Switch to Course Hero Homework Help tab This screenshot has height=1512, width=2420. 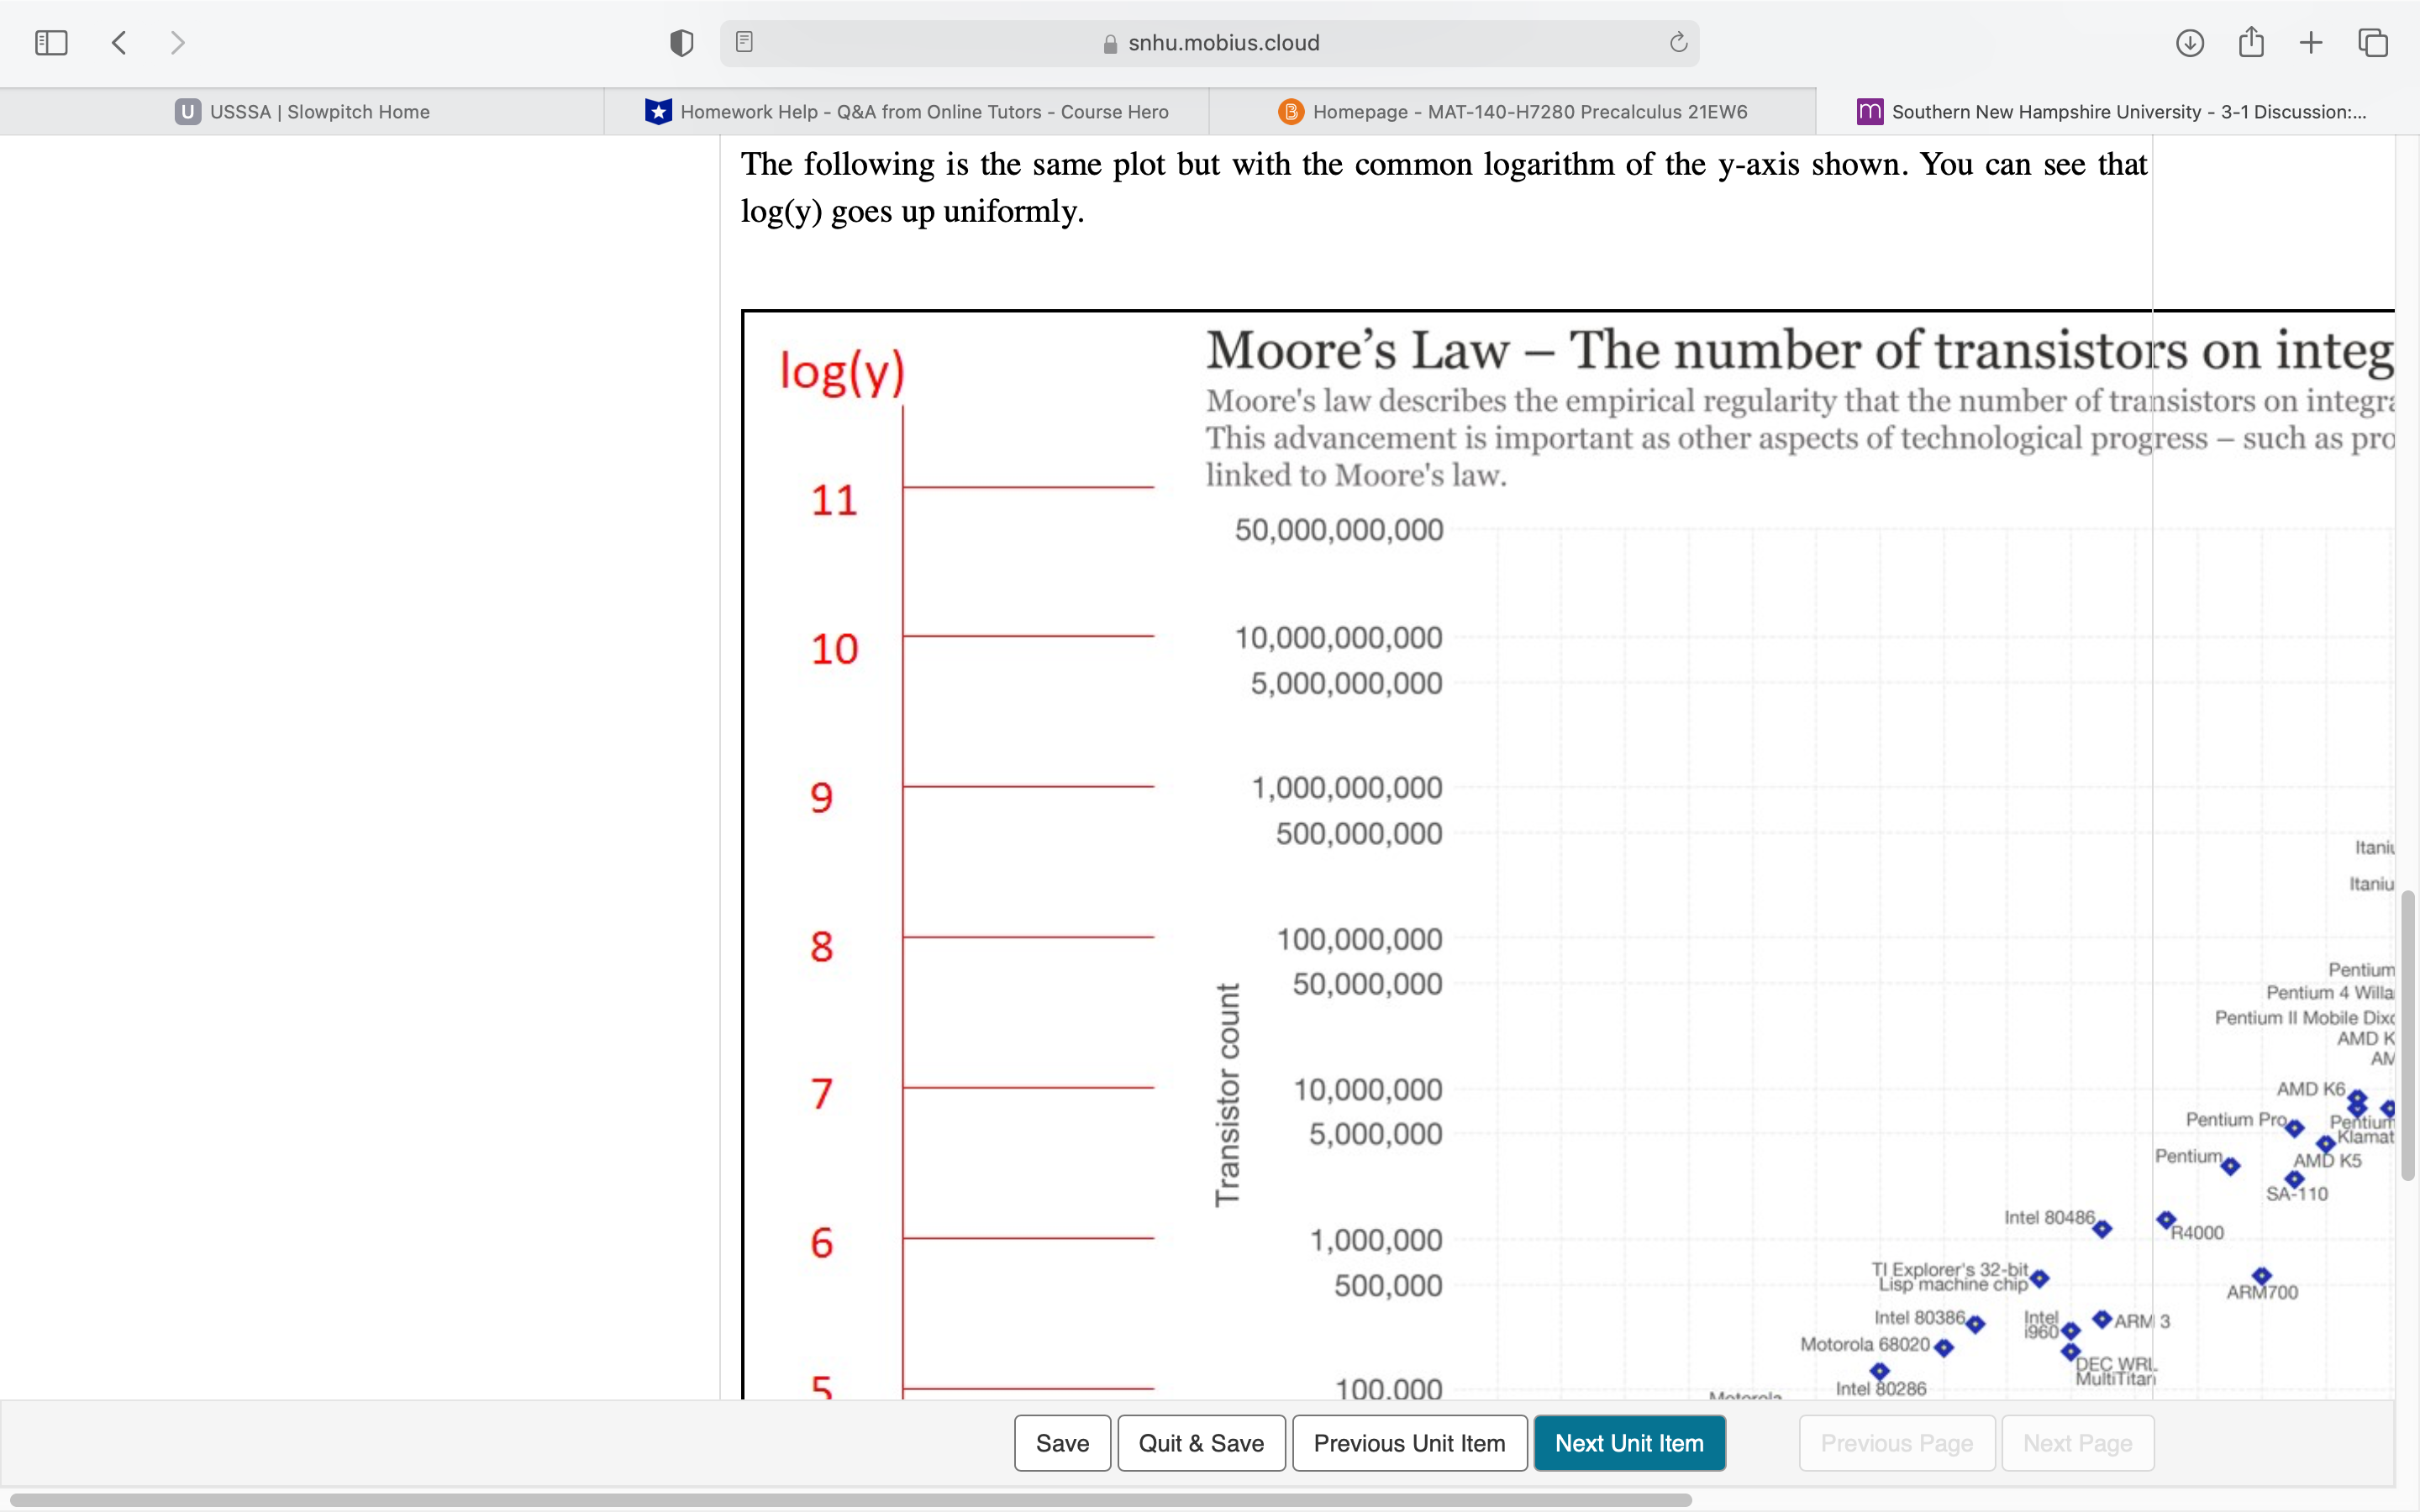[x=907, y=112]
